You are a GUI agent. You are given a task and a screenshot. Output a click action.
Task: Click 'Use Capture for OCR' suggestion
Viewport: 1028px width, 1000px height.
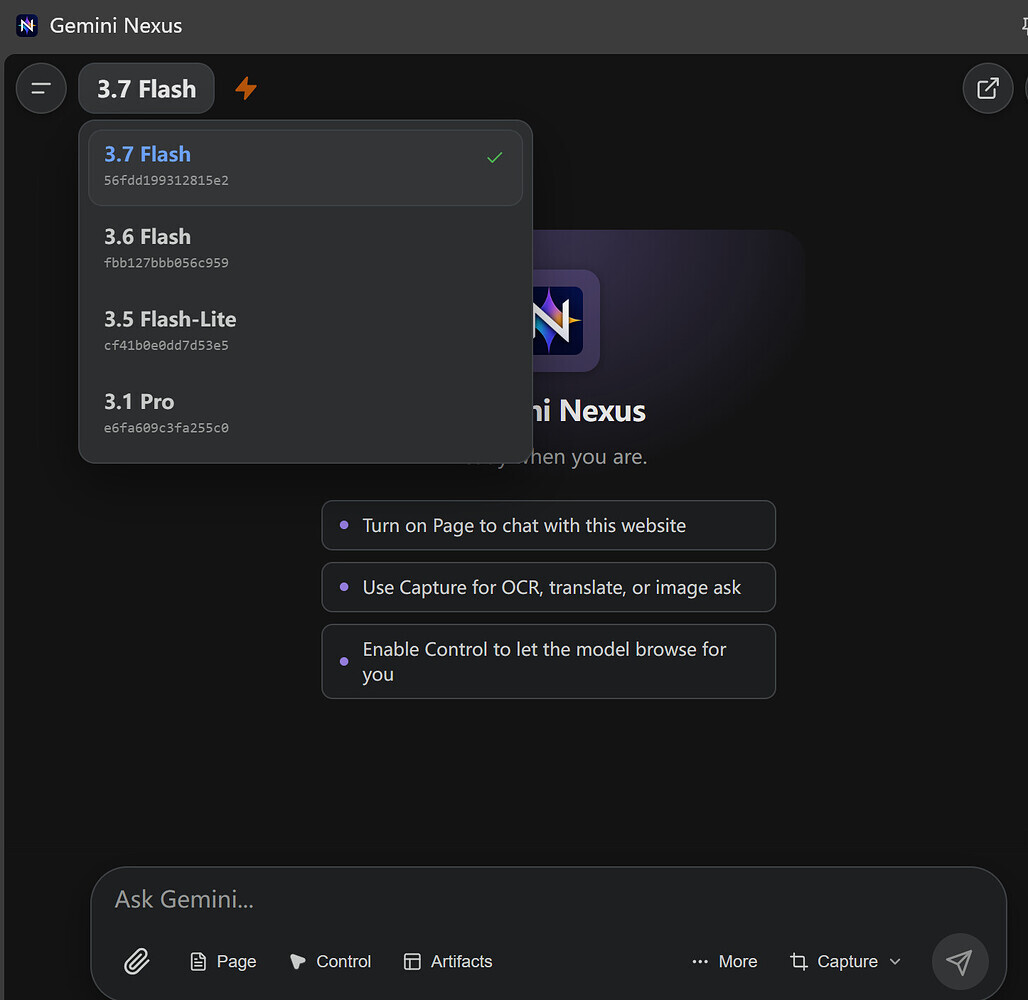tap(549, 587)
